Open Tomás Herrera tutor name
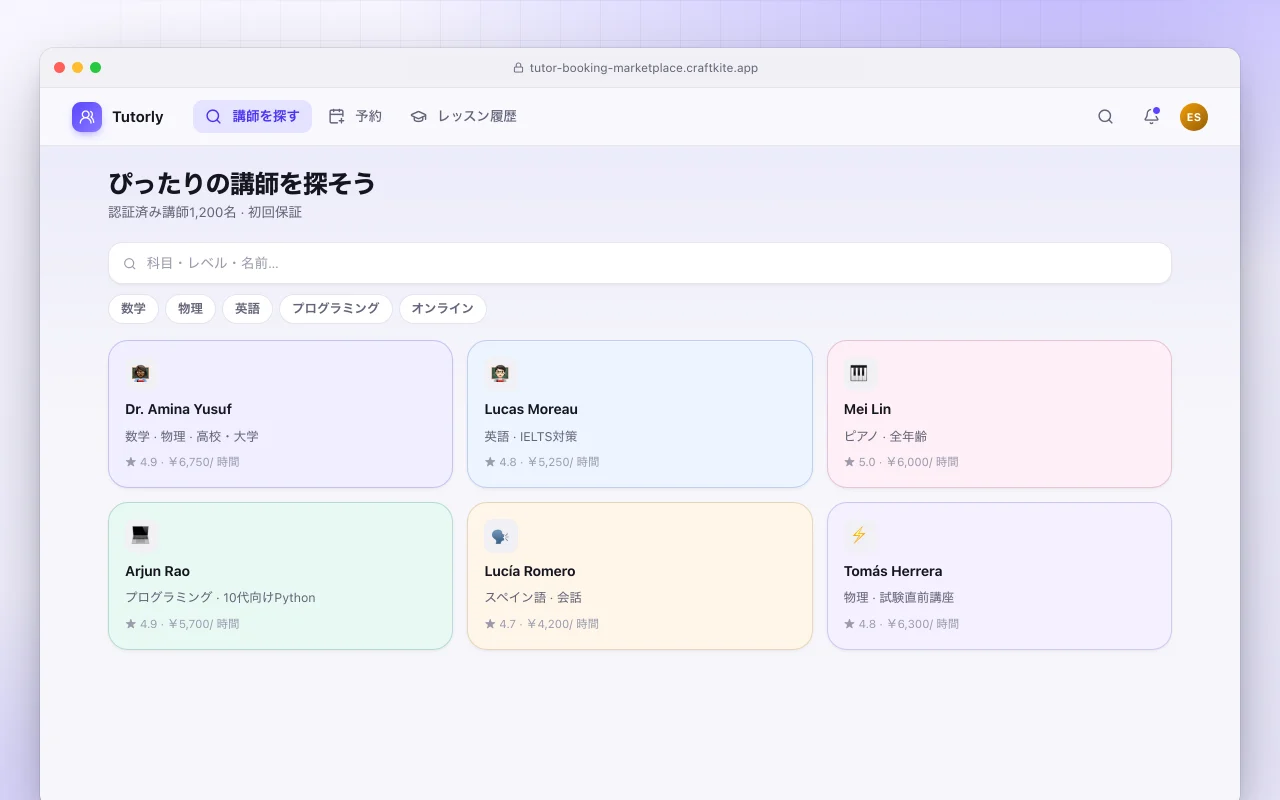 click(893, 571)
